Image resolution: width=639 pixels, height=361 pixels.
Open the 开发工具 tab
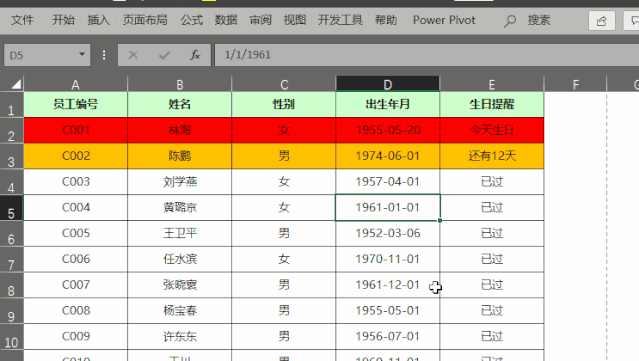340,20
